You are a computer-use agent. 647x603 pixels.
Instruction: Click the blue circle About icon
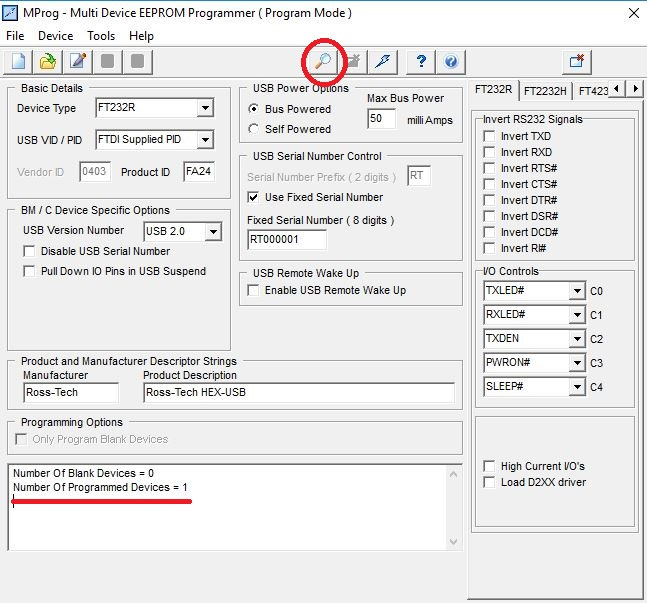[x=451, y=62]
